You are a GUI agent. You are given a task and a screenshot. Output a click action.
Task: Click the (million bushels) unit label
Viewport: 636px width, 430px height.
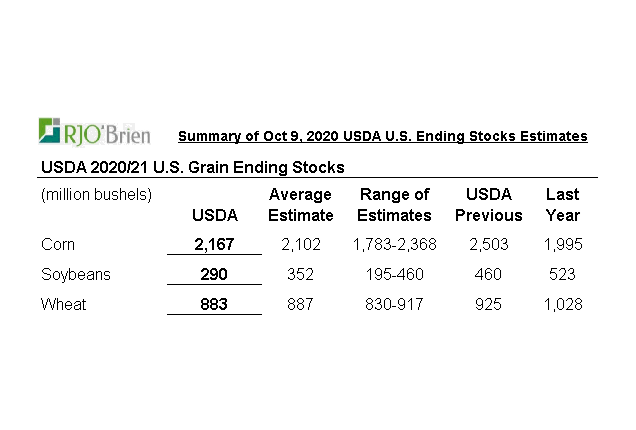tap(96, 194)
